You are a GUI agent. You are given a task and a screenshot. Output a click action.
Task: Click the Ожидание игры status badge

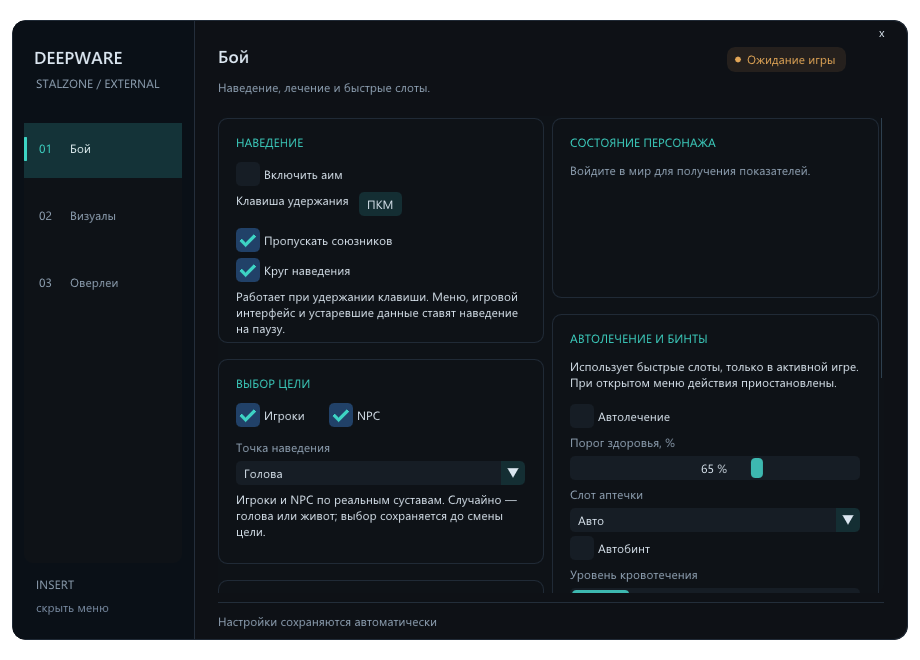786,60
